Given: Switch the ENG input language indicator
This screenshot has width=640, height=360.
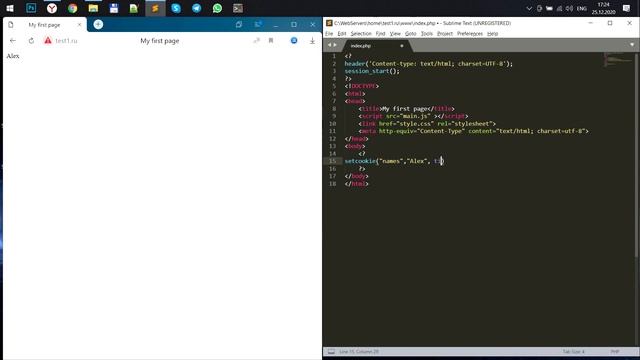Looking at the screenshot, I should (x=582, y=8).
